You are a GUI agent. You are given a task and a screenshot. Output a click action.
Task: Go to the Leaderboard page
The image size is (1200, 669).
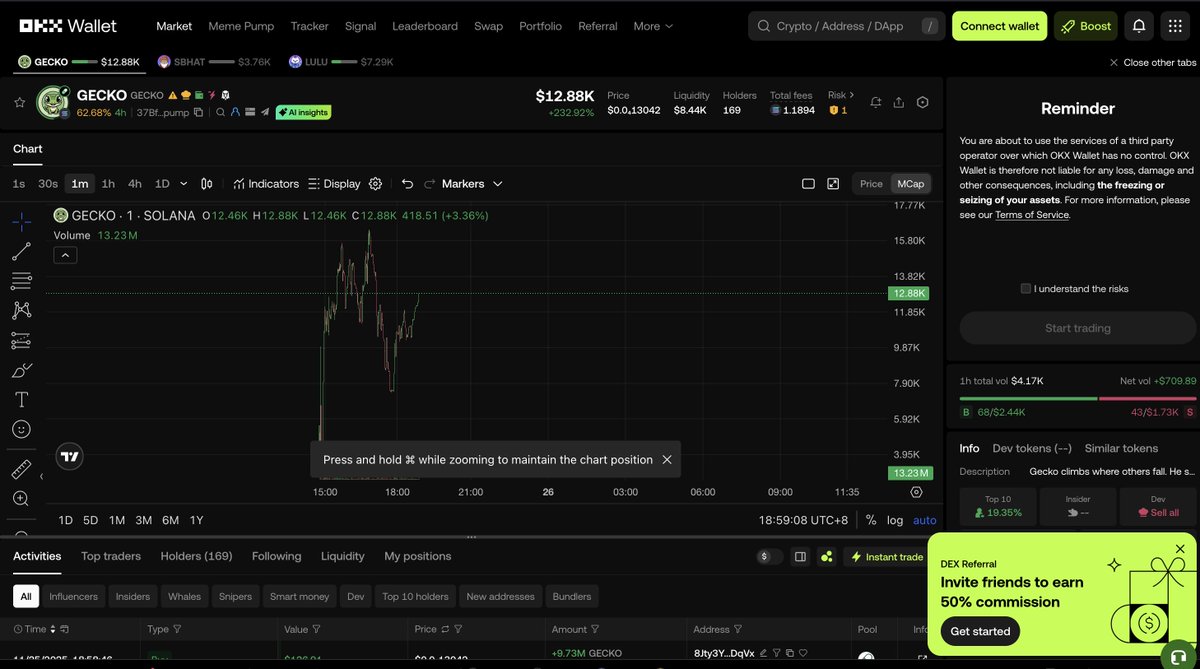click(425, 26)
